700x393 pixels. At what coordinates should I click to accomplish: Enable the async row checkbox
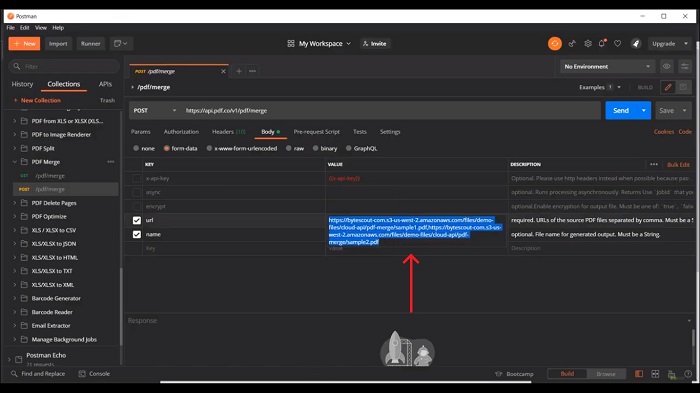(137, 192)
